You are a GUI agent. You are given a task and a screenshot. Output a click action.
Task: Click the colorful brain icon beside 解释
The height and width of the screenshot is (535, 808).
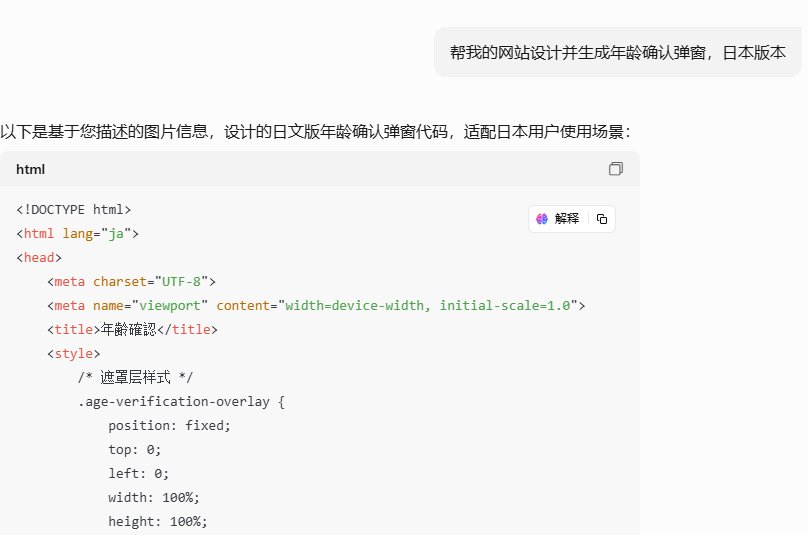point(542,219)
